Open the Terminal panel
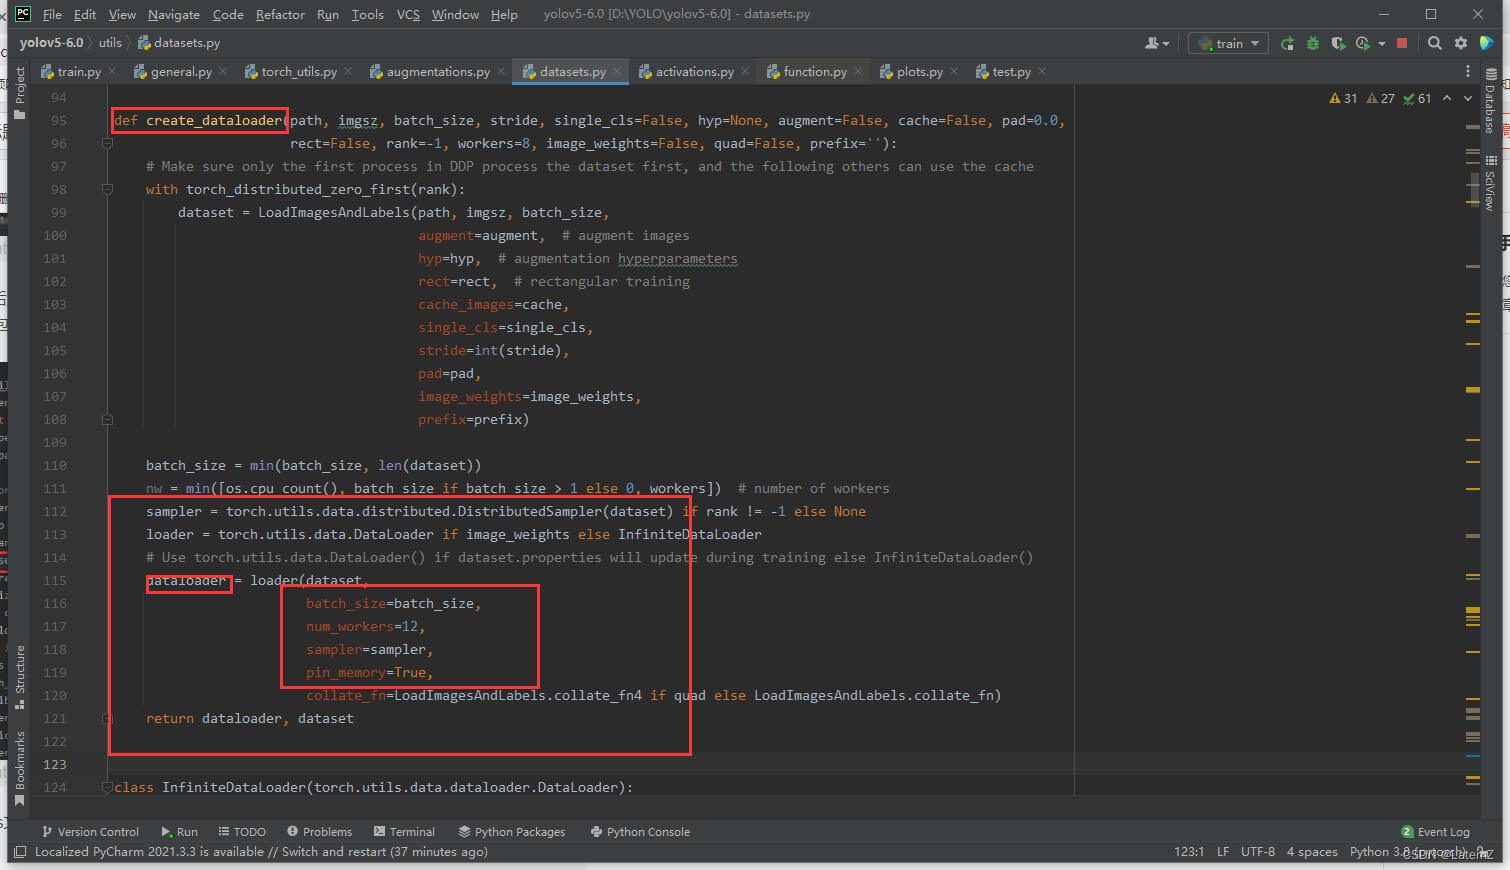1510x870 pixels. (404, 832)
